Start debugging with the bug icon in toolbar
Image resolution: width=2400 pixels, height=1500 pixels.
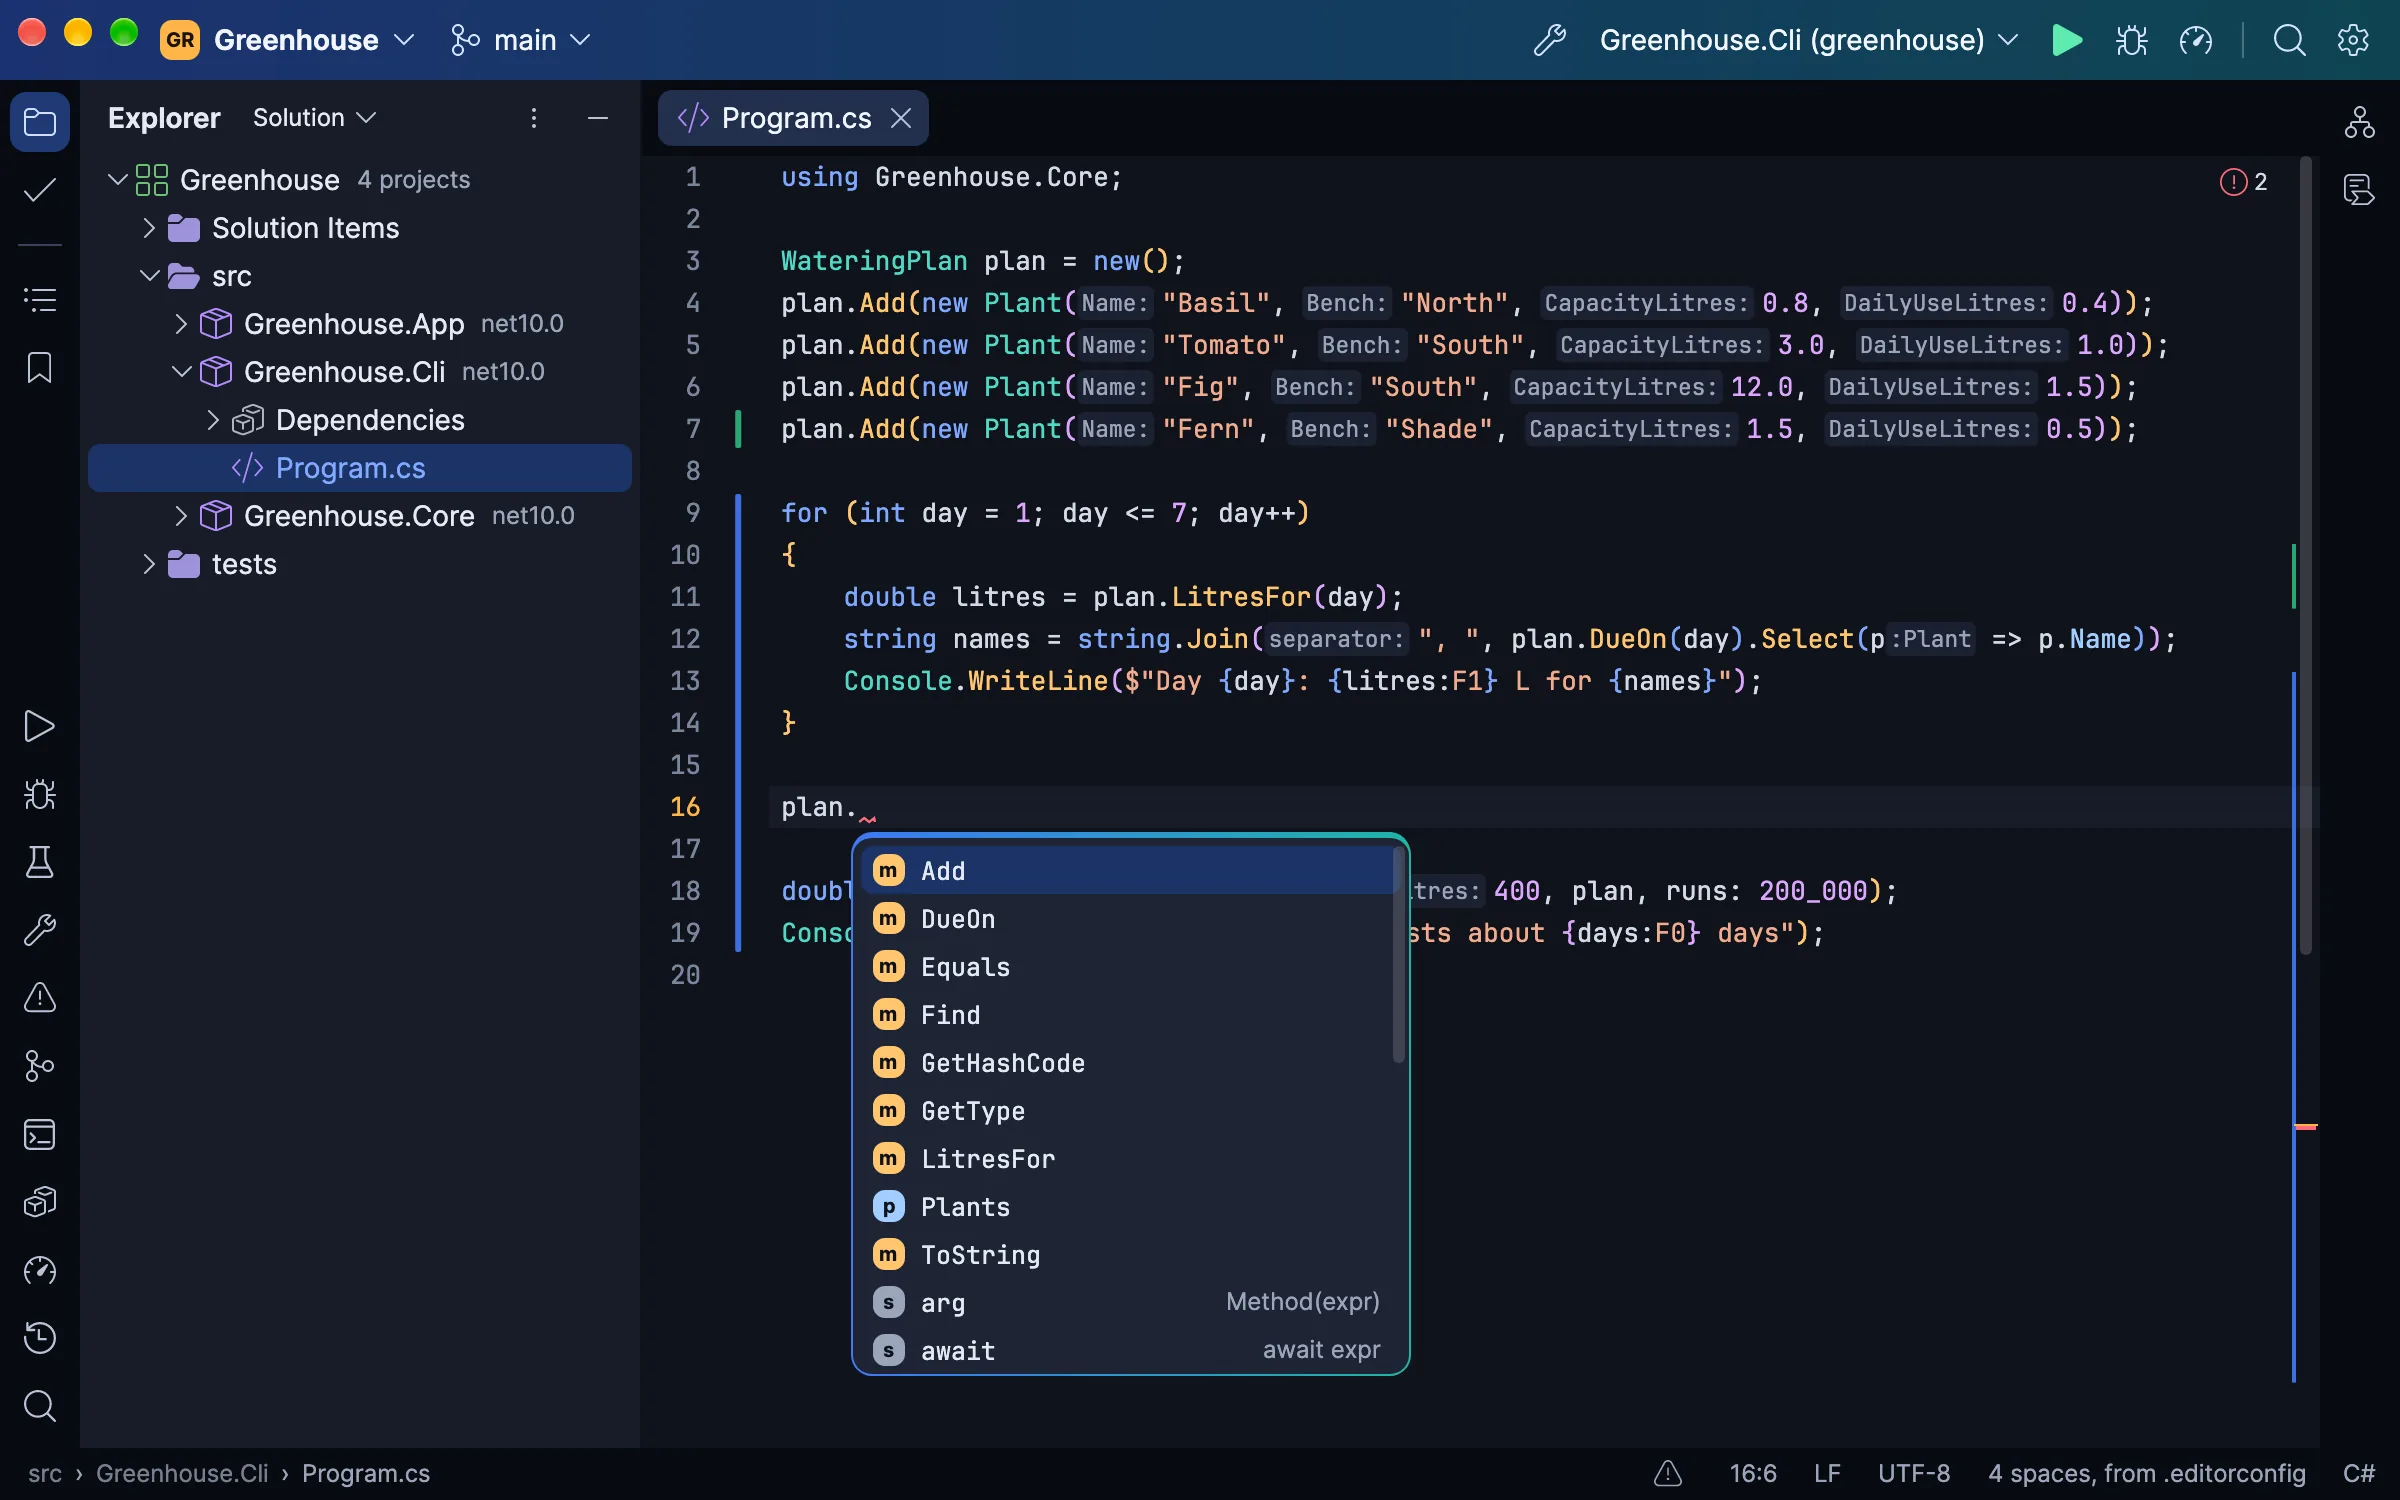pos(2131,40)
